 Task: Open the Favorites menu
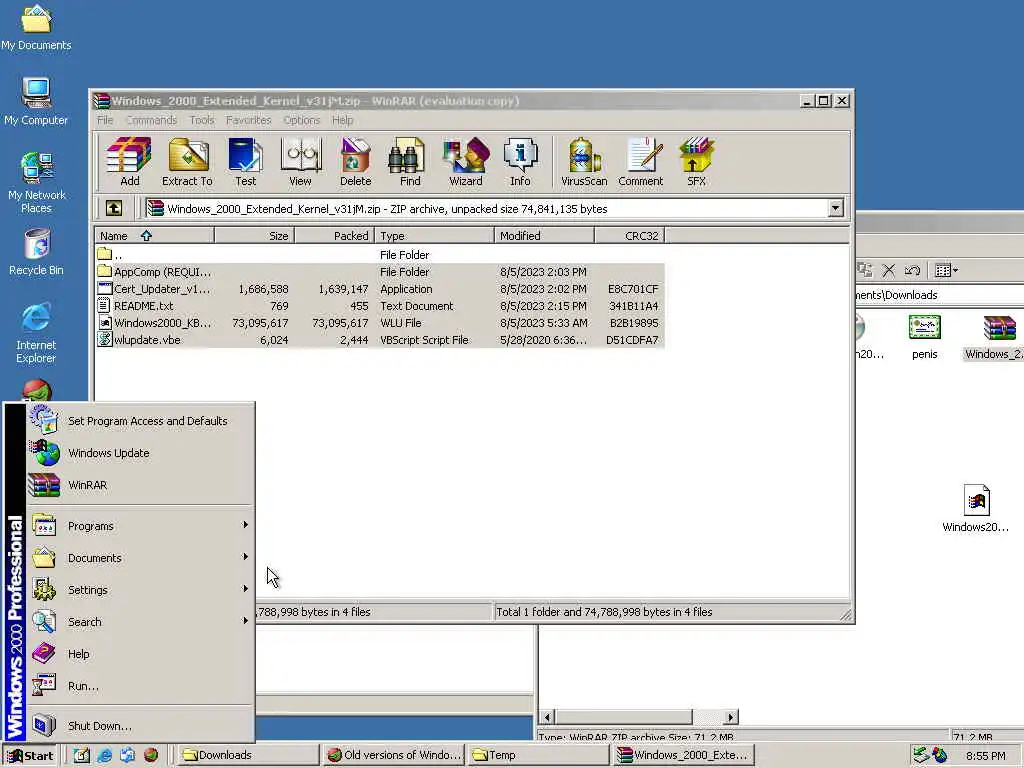pyautogui.click(x=248, y=120)
